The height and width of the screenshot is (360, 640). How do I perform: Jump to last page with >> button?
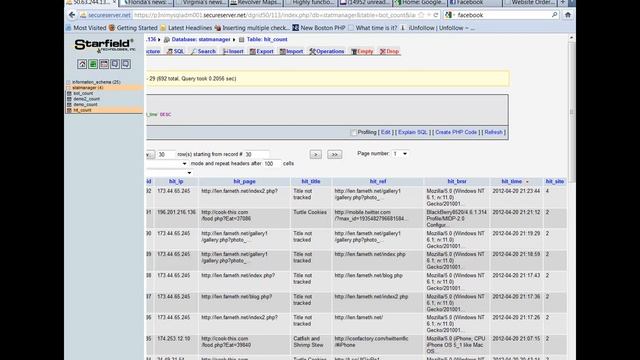point(334,154)
